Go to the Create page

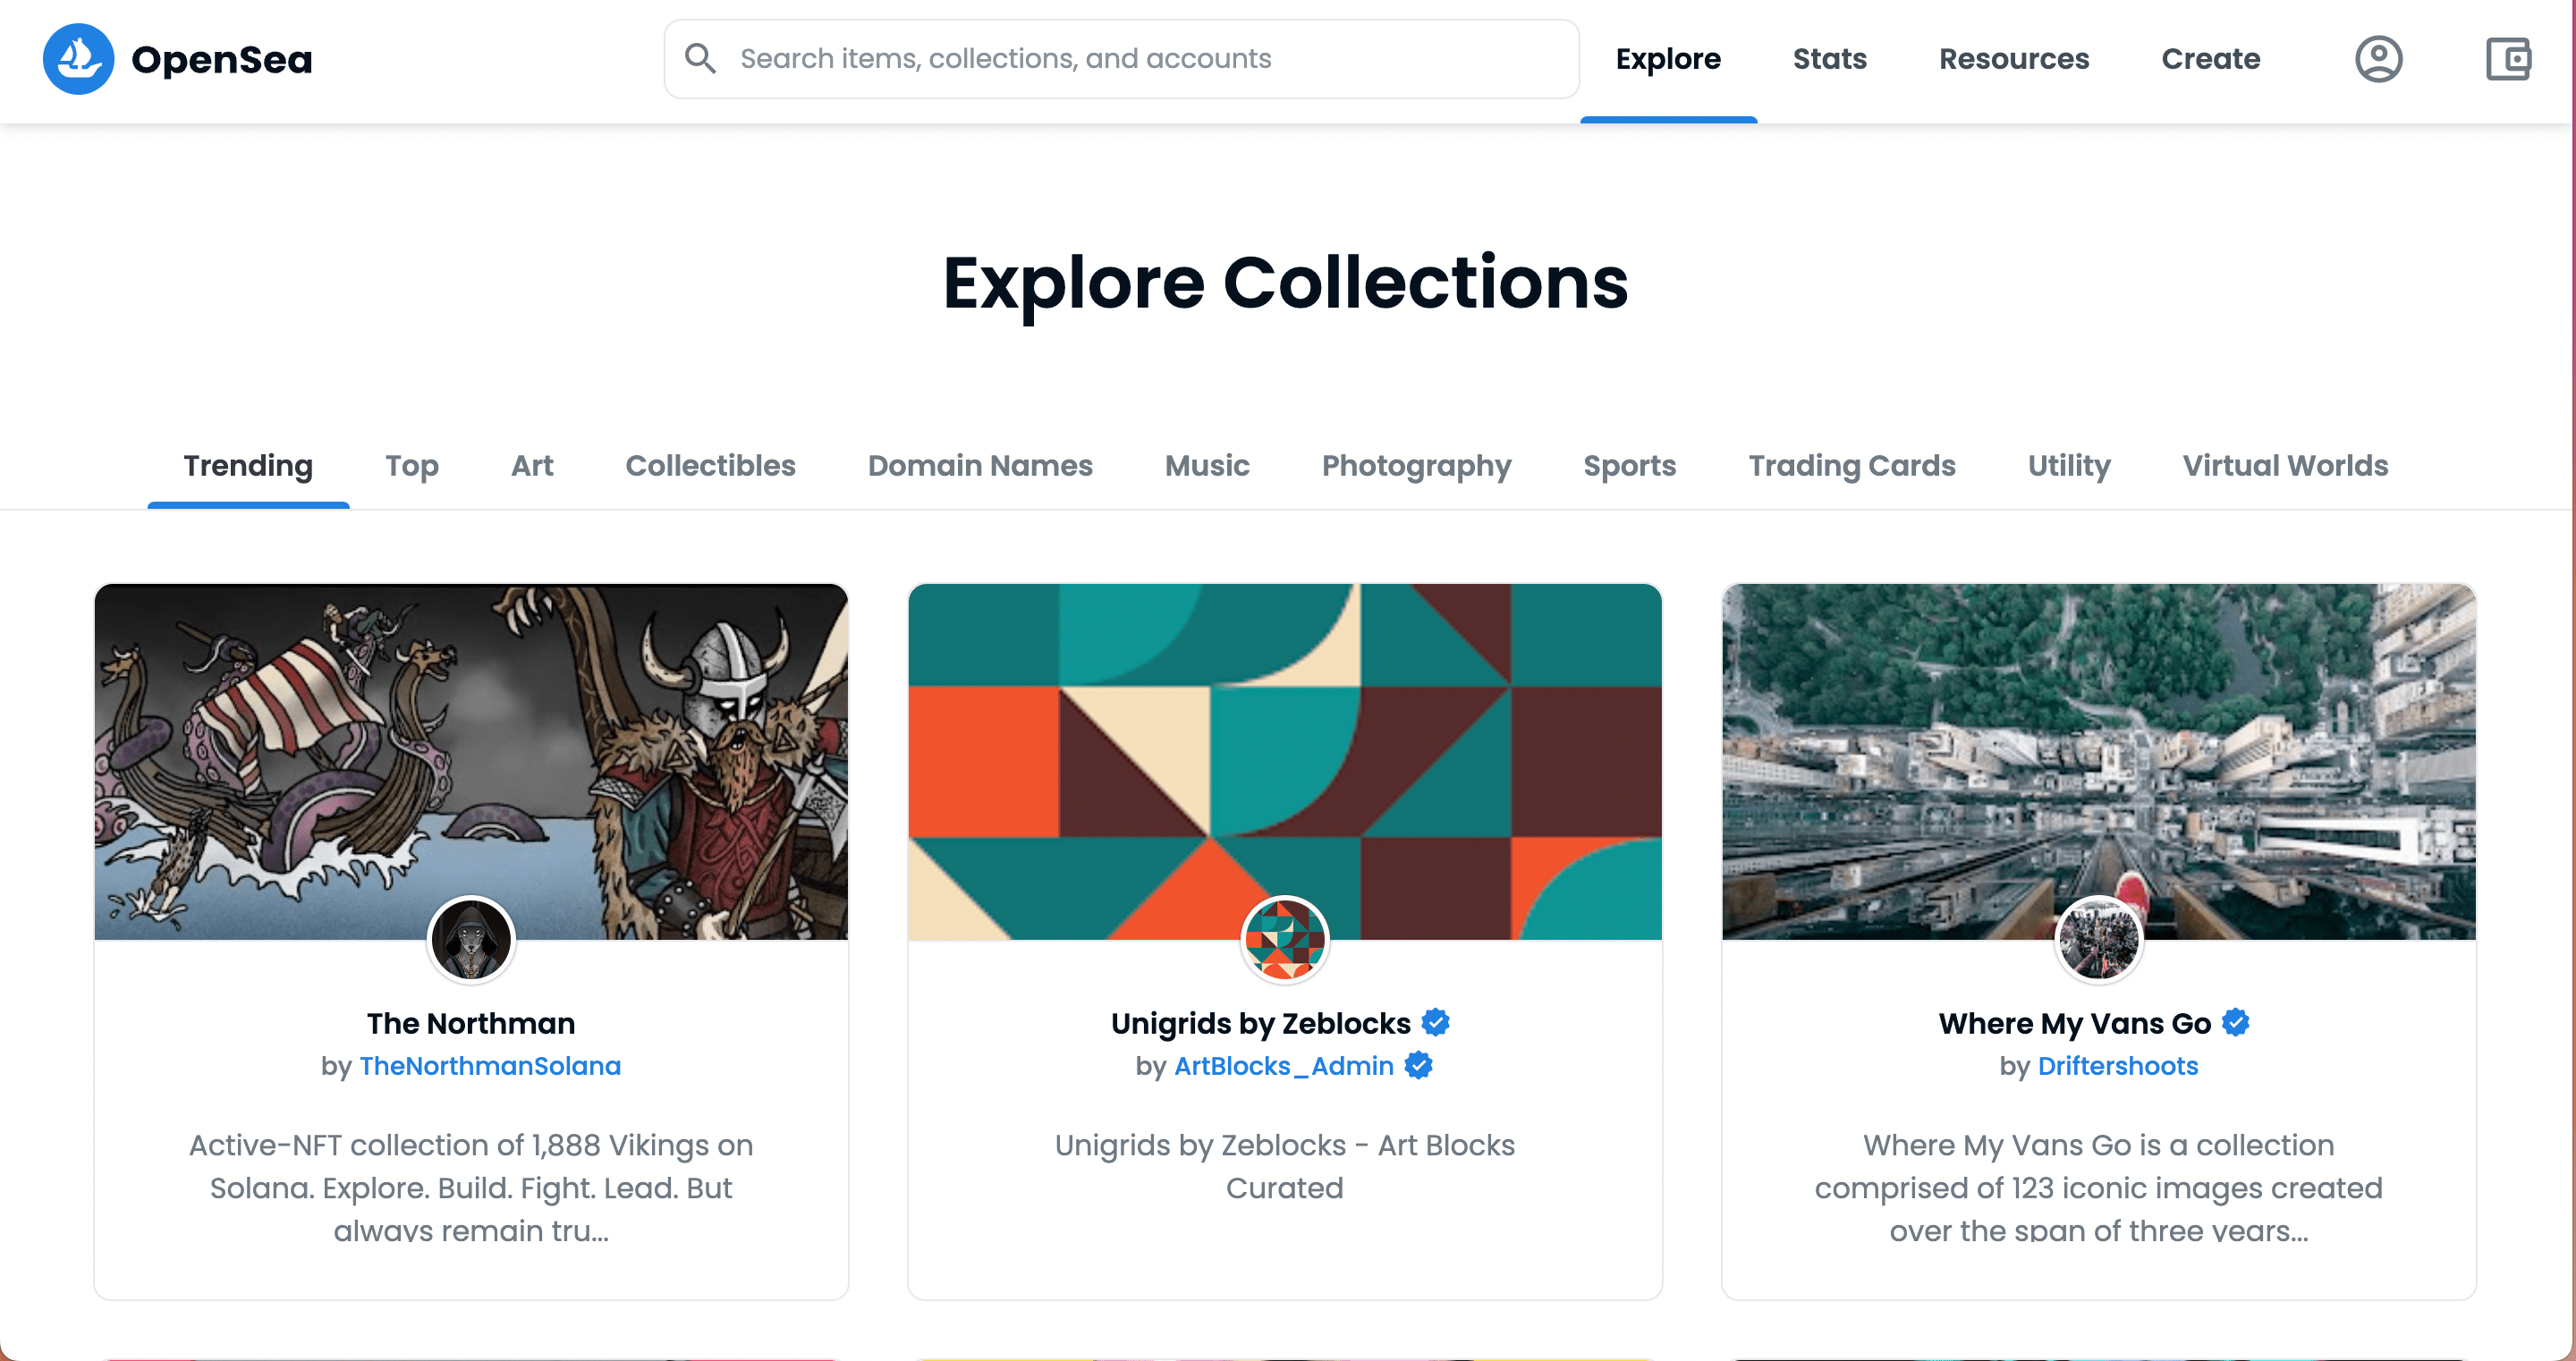2210,59
